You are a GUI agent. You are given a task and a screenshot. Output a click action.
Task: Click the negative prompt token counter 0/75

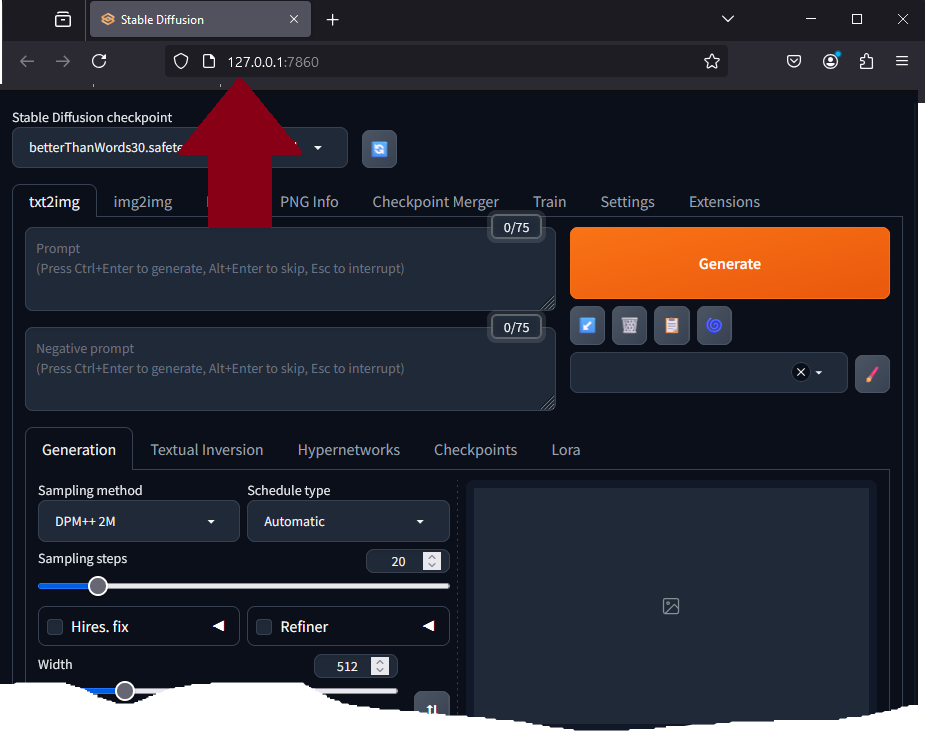point(516,327)
